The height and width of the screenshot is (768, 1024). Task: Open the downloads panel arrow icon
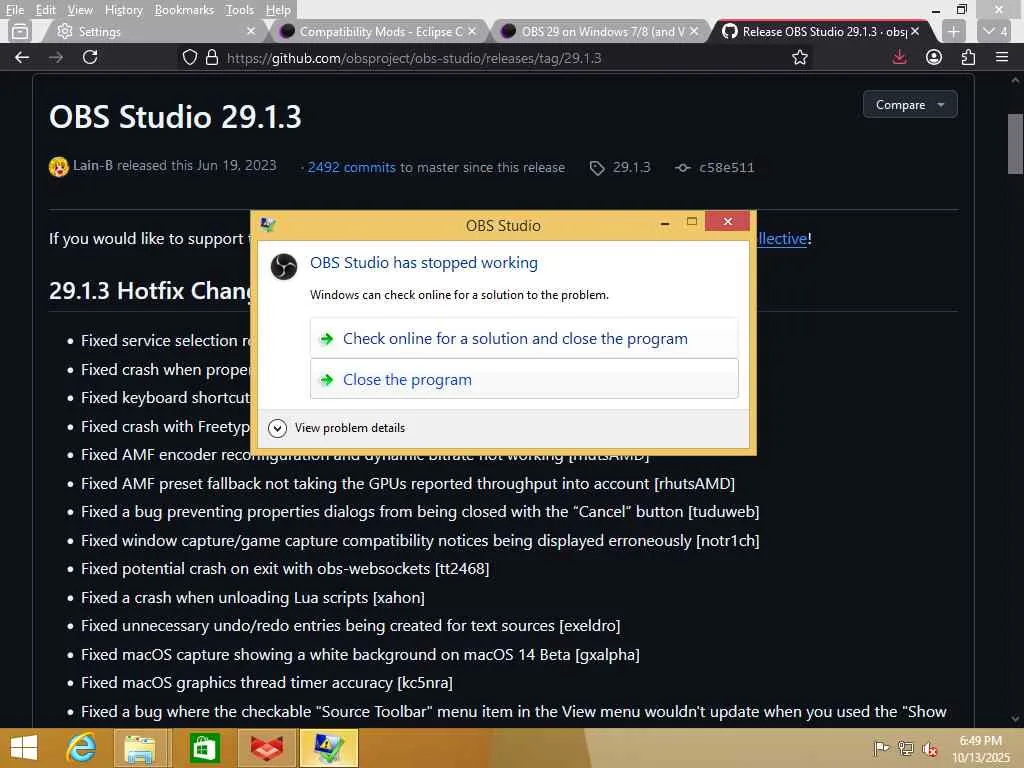[900, 57]
